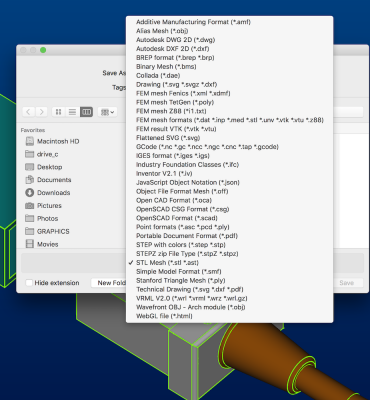Select Portable Document Format (*.pdf)
Image resolution: width=370 pixels, height=400 pixels.
tap(229, 236)
